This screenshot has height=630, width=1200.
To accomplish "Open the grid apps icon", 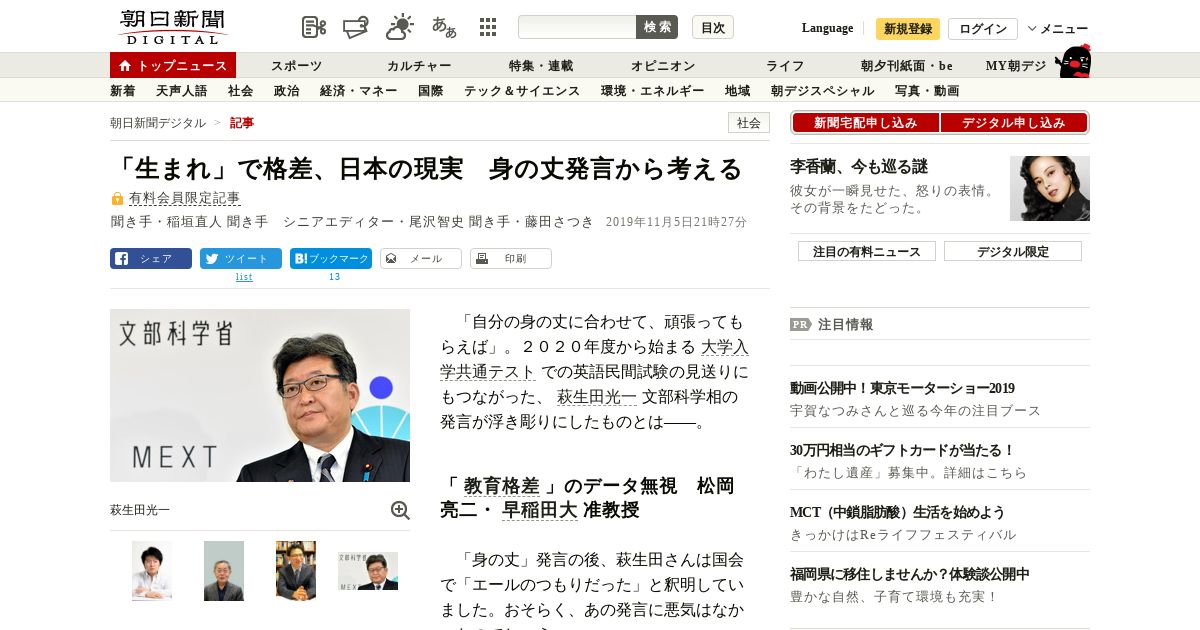I will click(488, 27).
